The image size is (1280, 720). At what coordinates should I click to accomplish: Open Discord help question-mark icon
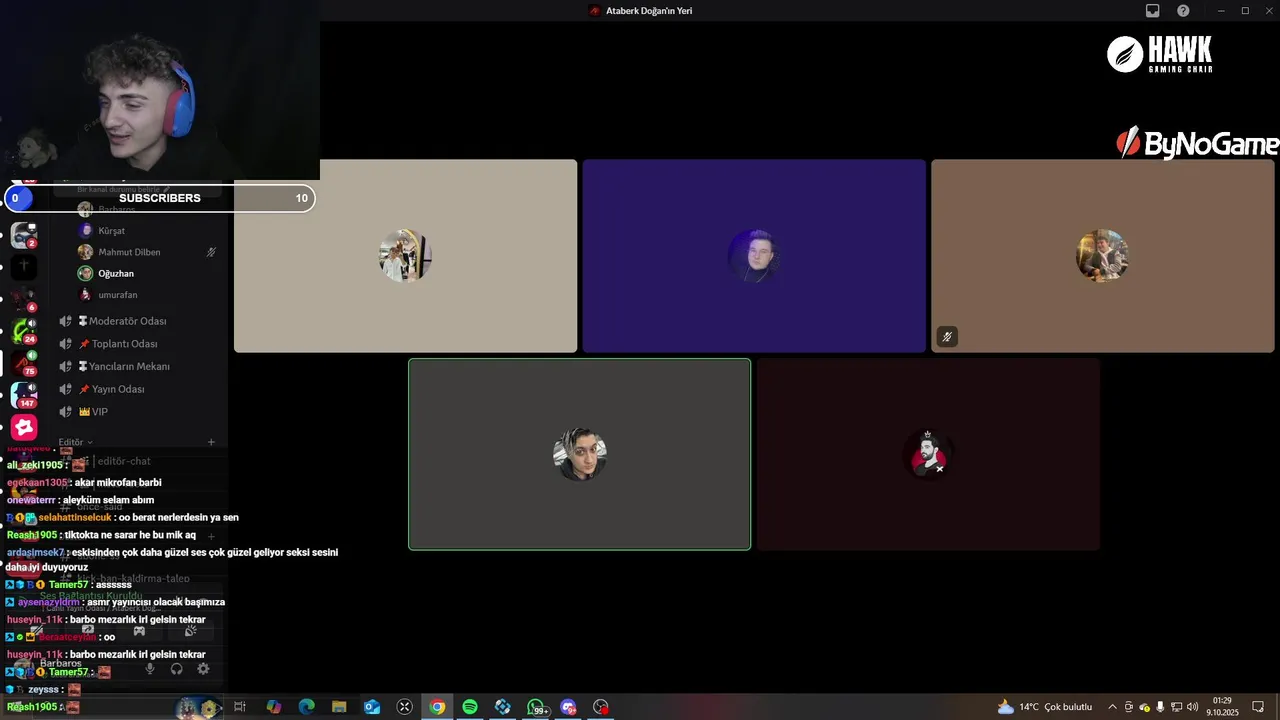[x=1184, y=11]
